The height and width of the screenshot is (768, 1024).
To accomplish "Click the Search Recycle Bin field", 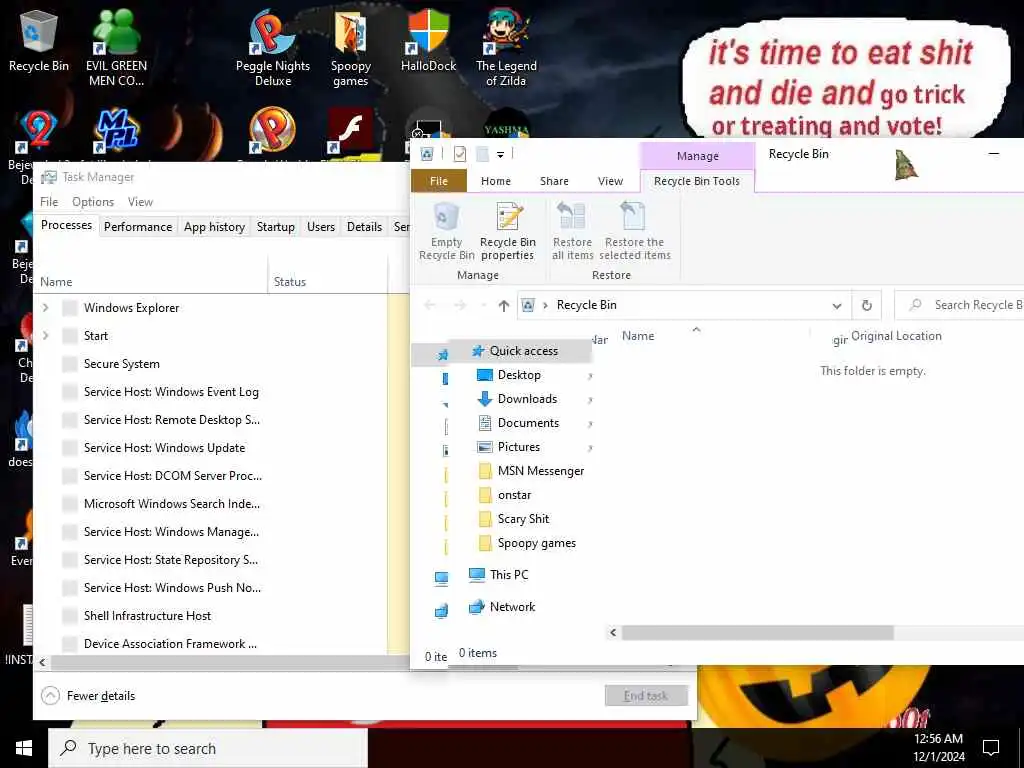I will coord(960,305).
